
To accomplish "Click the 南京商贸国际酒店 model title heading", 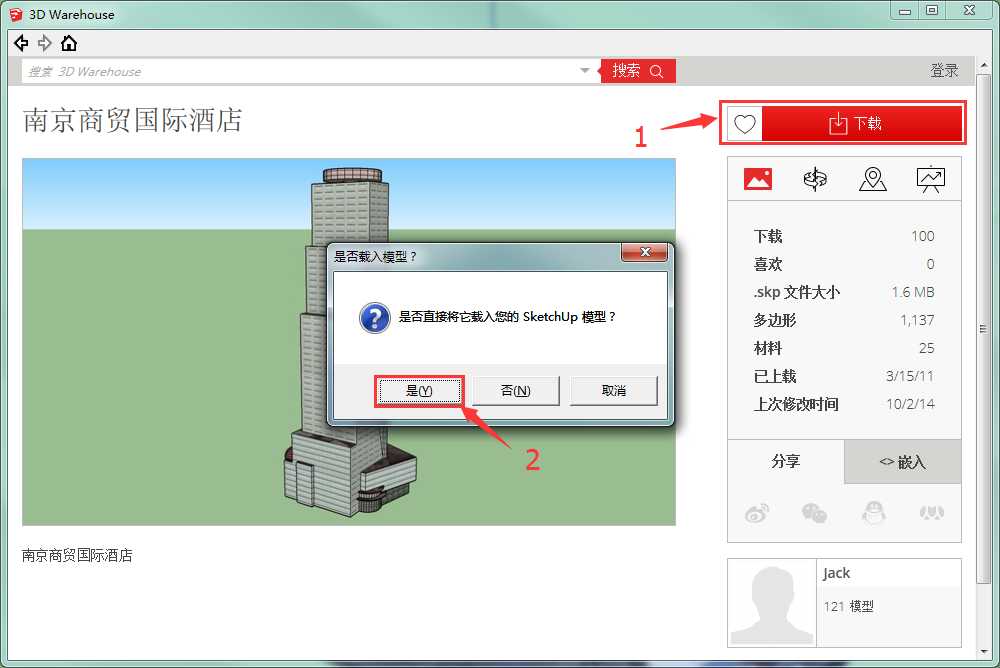I will [133, 120].
